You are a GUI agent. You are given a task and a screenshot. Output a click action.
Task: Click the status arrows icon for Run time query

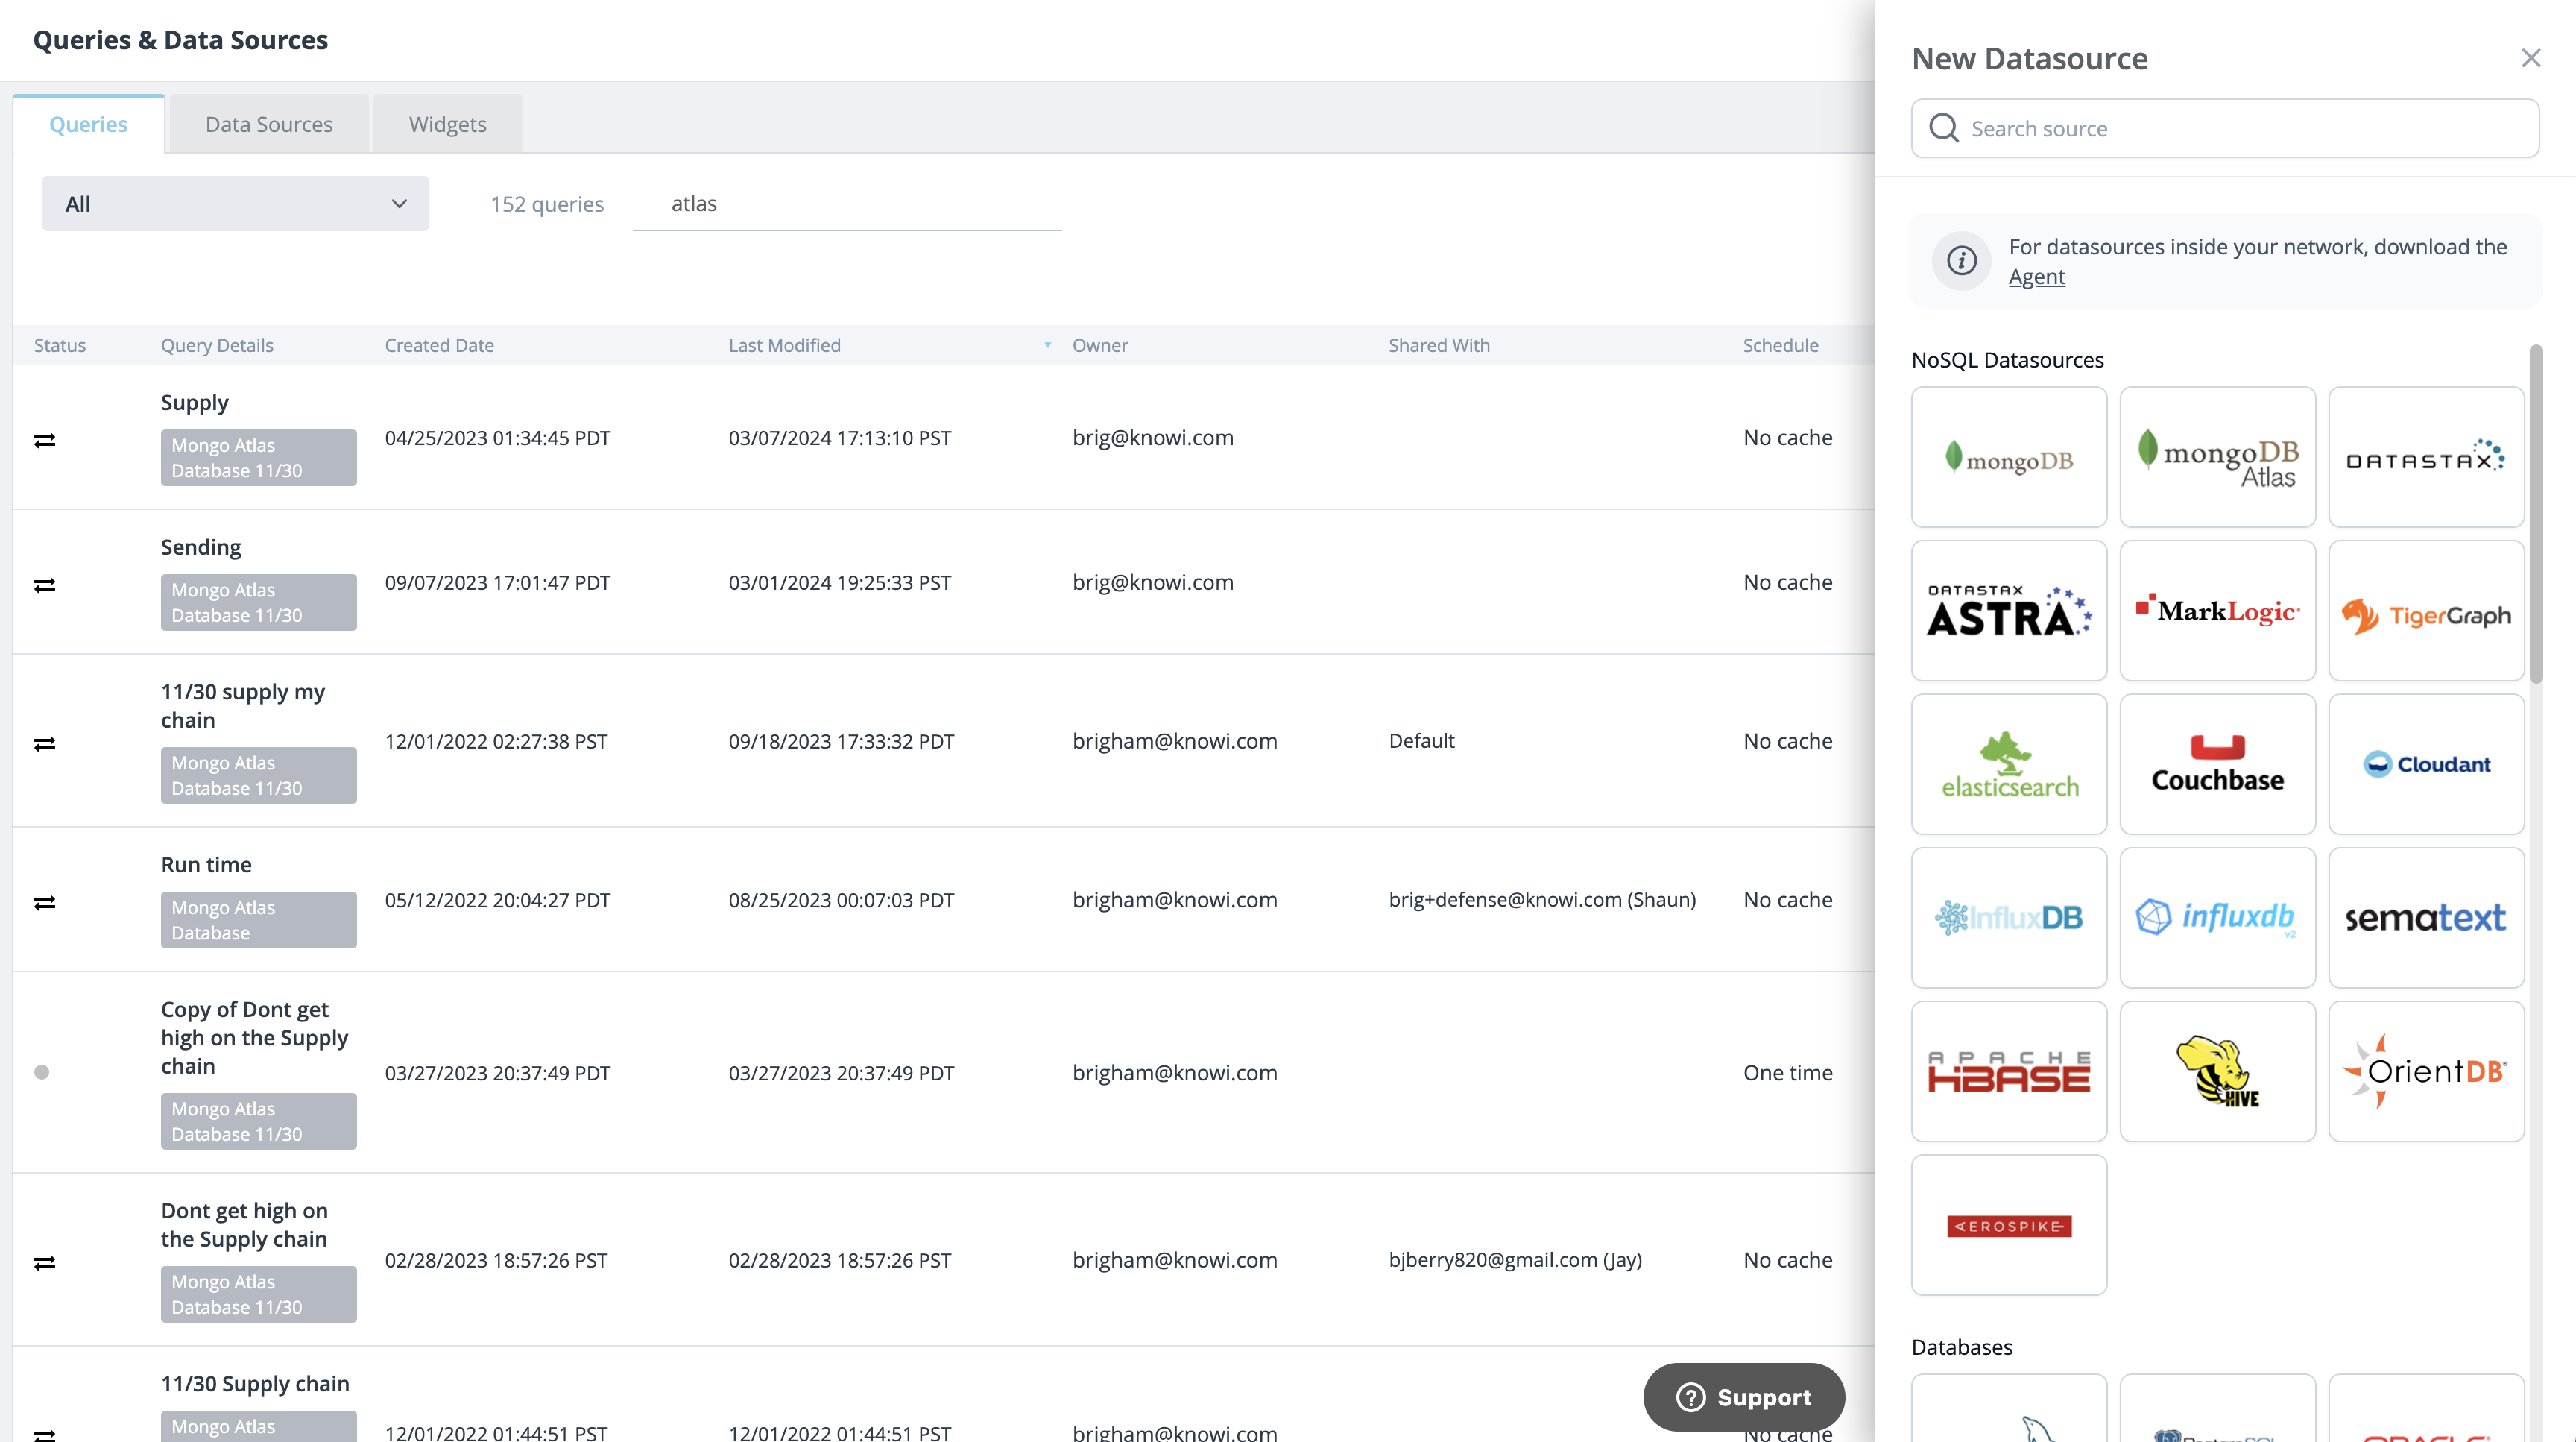point(45,902)
